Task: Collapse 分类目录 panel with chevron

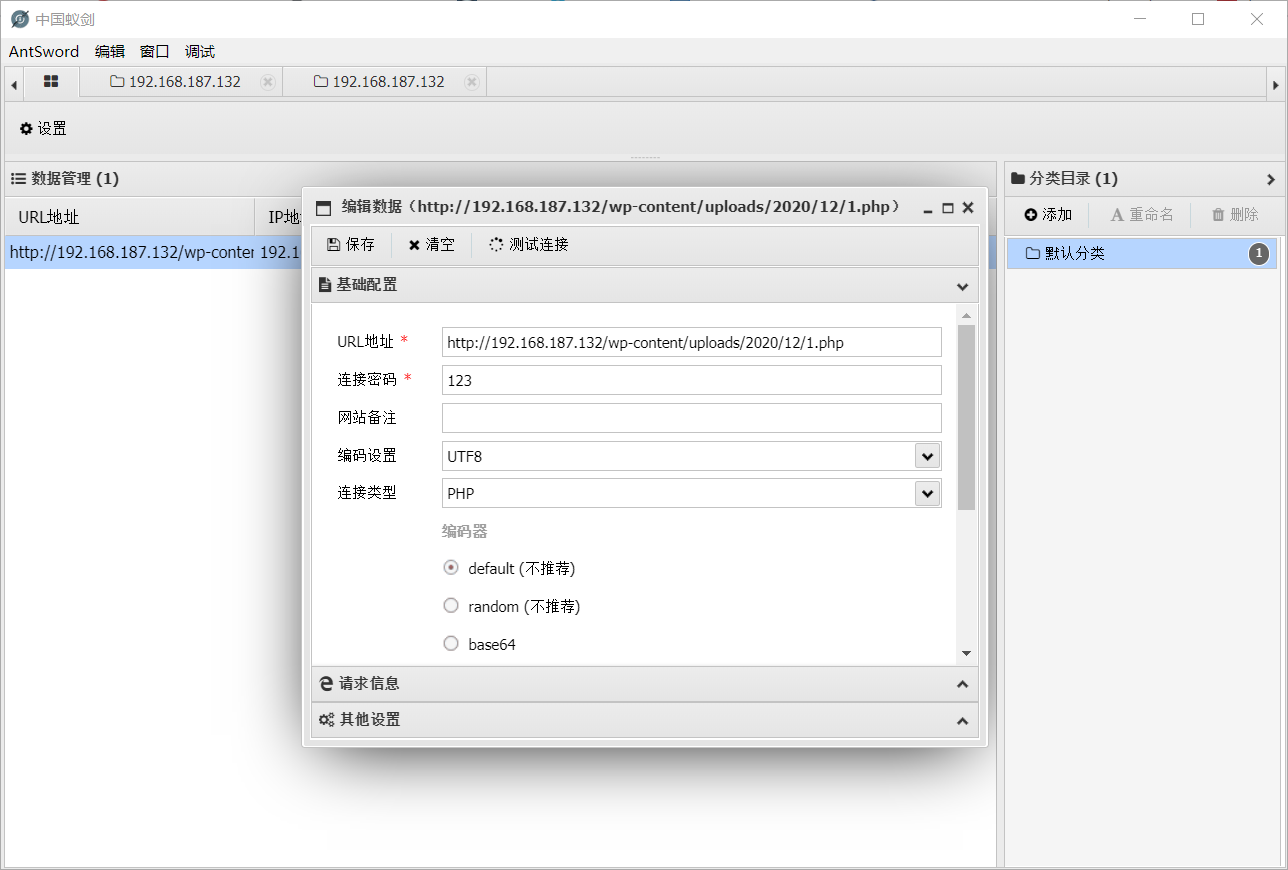Action: (x=1271, y=180)
